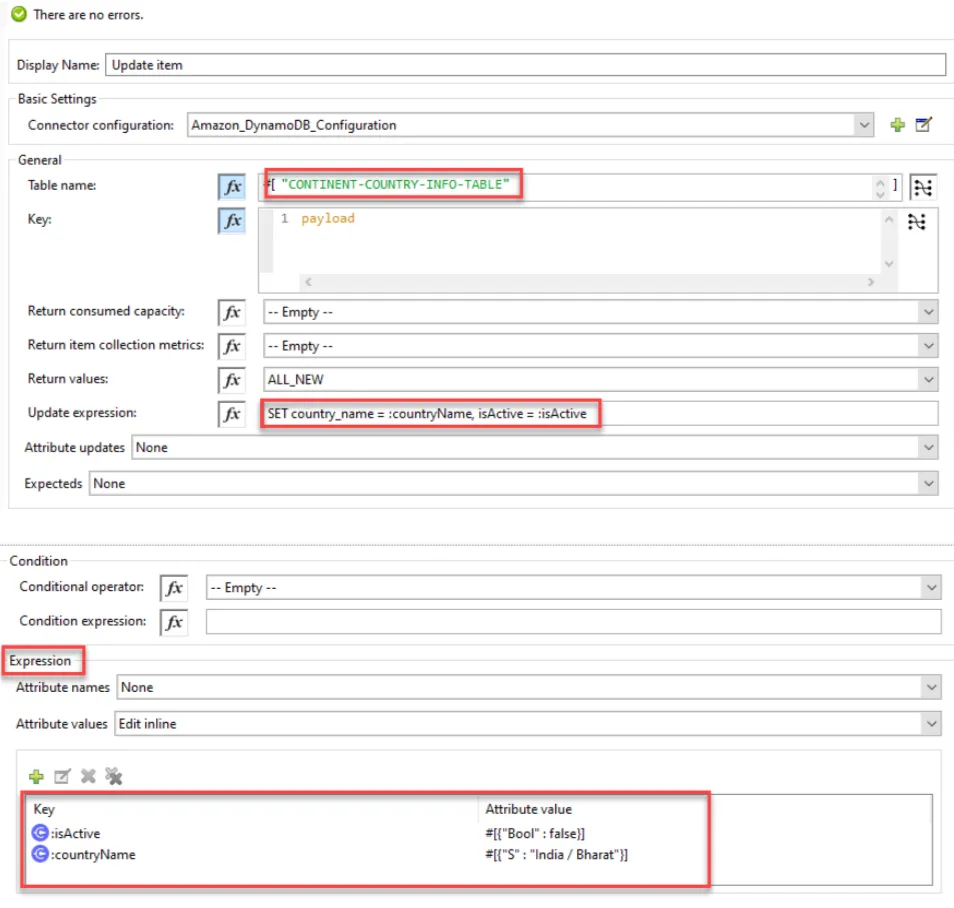
Task: Click the Key payload expression editor
Action: click(577, 241)
